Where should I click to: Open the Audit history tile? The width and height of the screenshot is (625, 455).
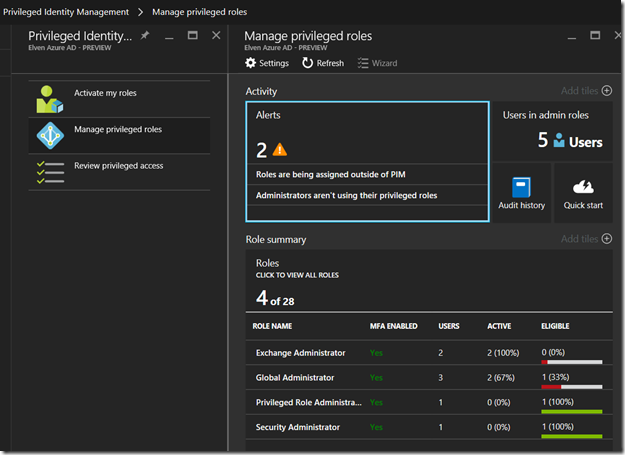click(x=521, y=193)
